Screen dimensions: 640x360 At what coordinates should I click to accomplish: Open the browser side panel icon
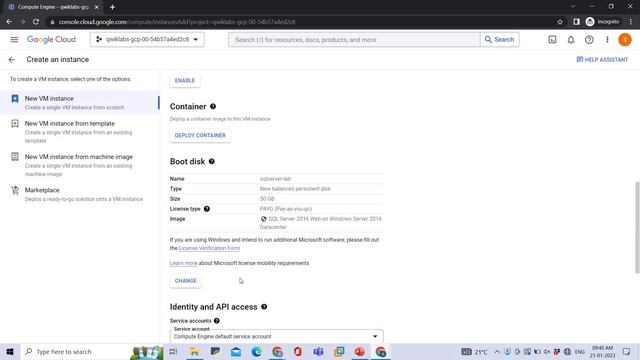click(x=576, y=22)
